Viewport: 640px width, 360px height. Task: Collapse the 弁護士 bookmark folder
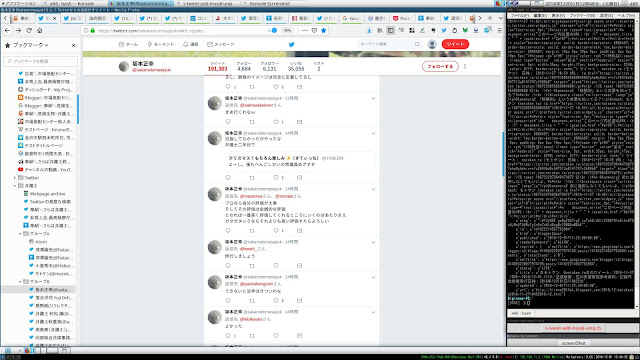click(15, 186)
